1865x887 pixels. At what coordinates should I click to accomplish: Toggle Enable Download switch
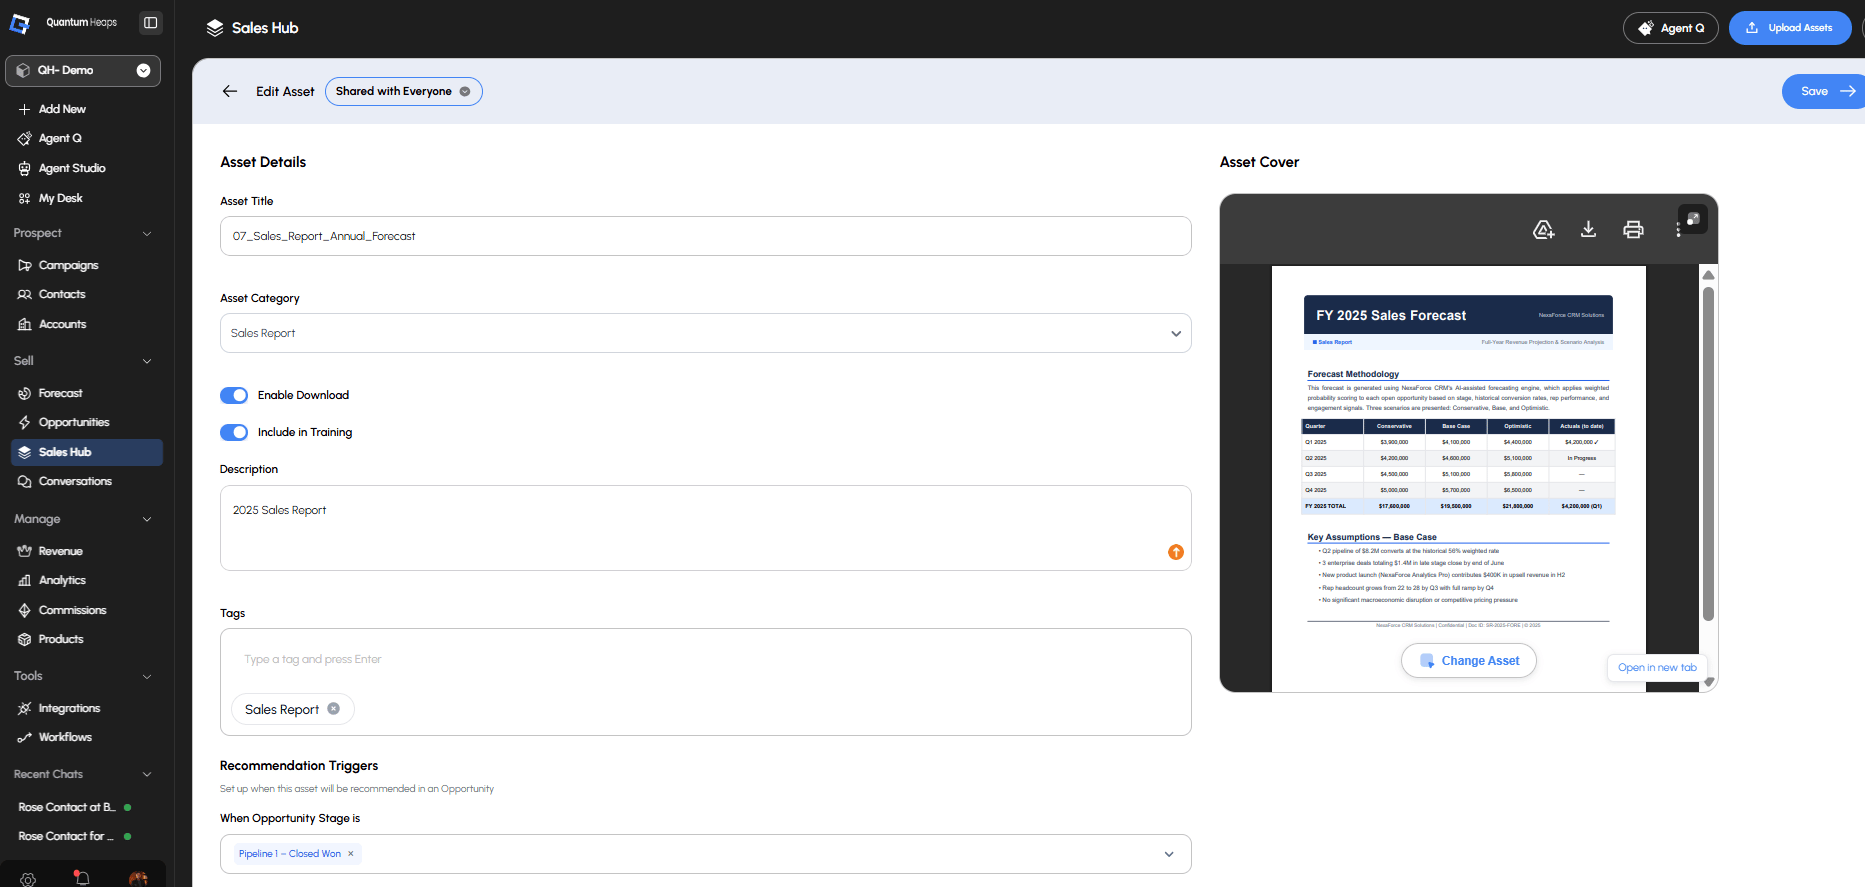click(234, 395)
